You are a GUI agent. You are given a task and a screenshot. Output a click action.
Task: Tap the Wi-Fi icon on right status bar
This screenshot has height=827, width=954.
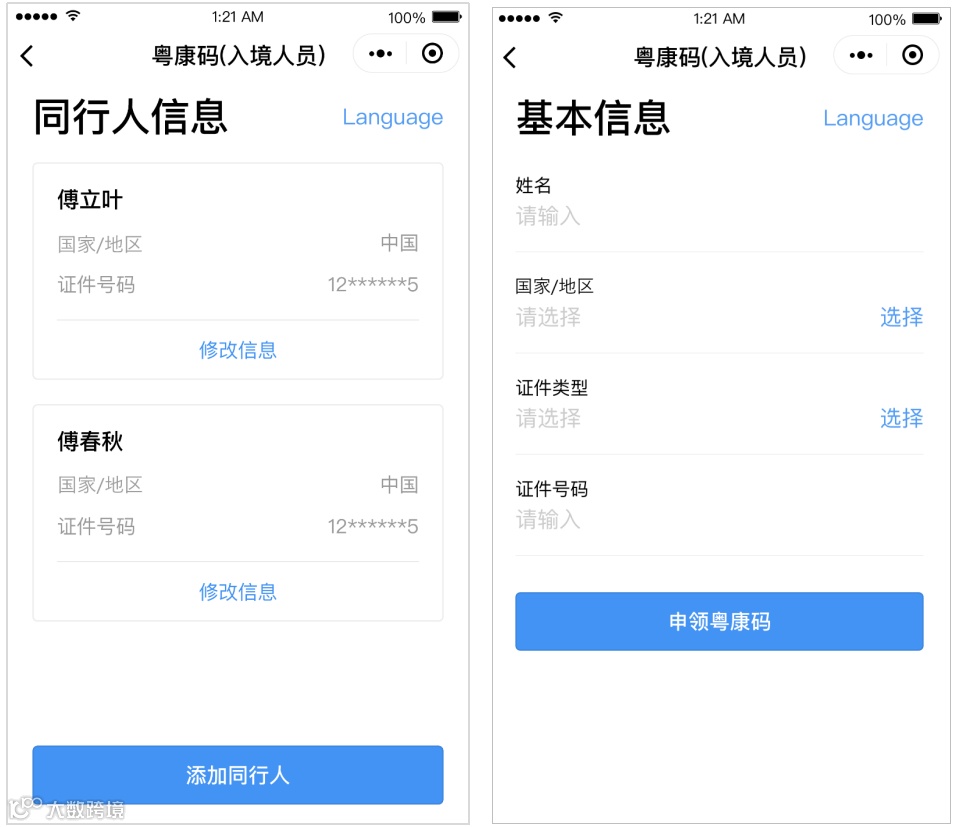555,18
